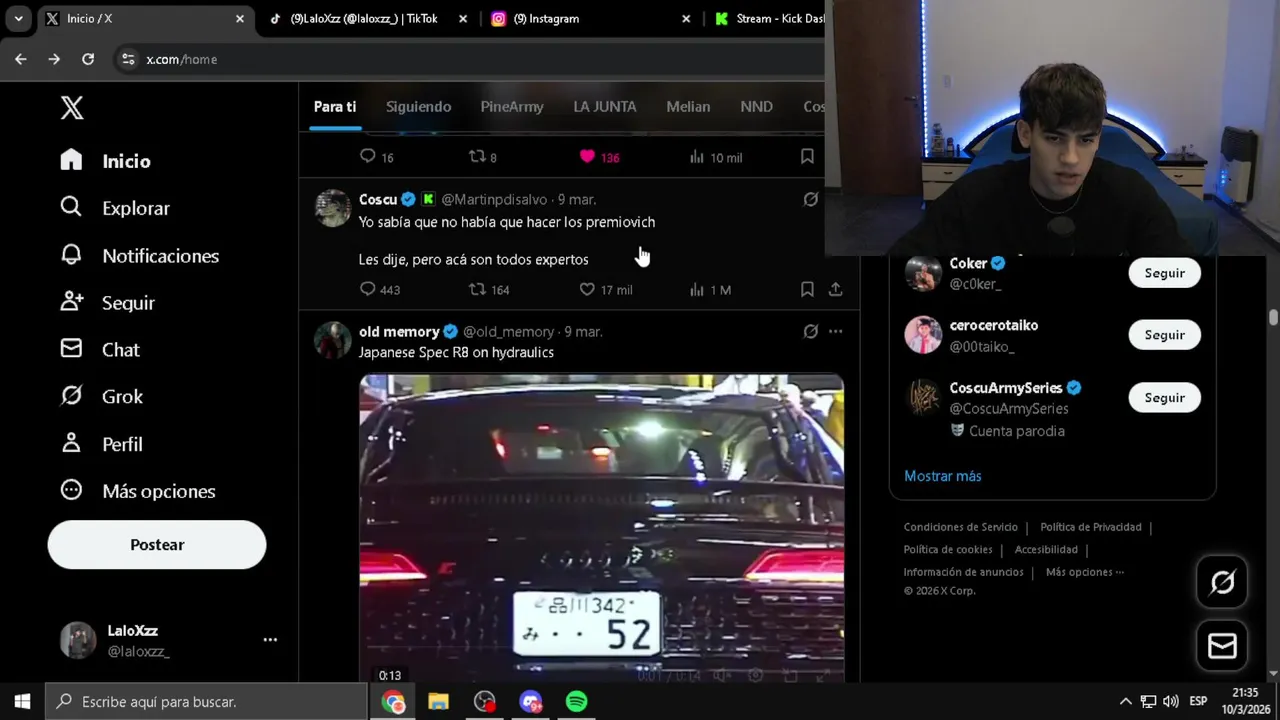The width and height of the screenshot is (1280, 720).
Task: Click Mostrar más link
Action: (x=943, y=476)
